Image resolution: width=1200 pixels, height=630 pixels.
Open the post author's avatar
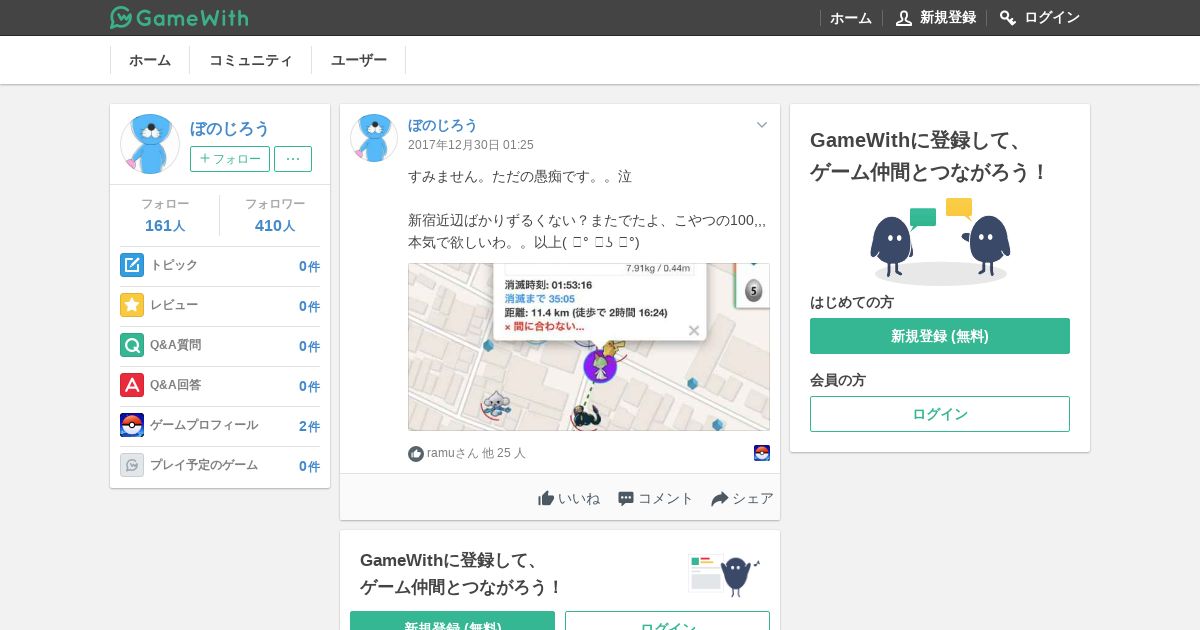click(x=374, y=138)
